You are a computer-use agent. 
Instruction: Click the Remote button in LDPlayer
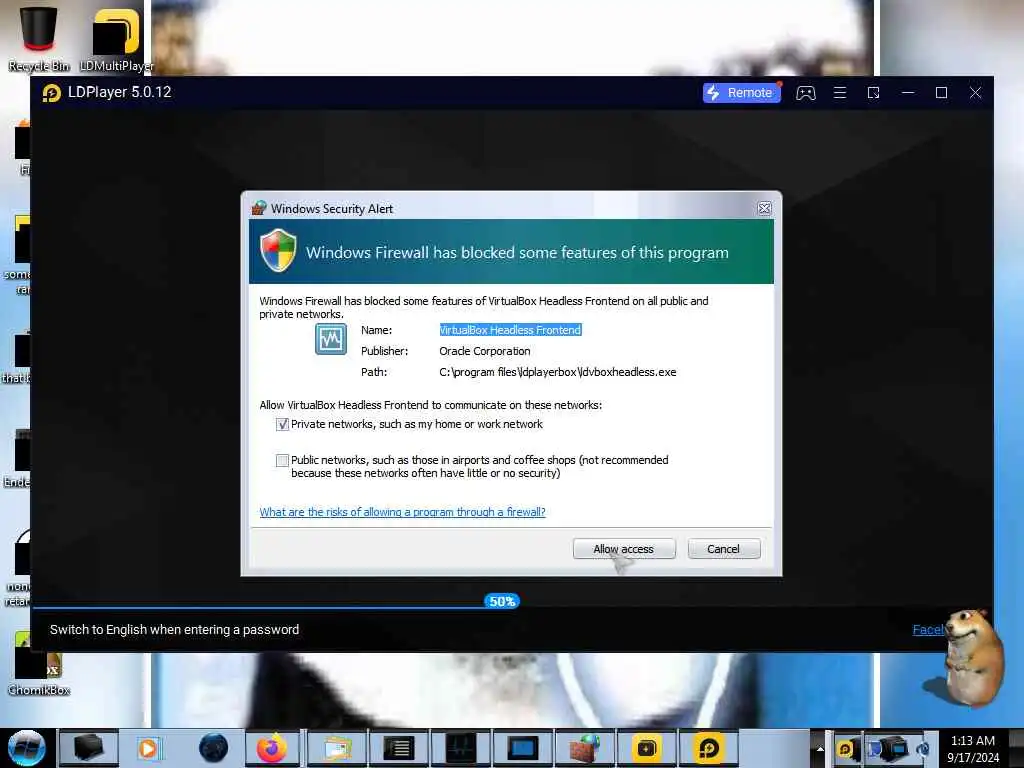tap(742, 93)
